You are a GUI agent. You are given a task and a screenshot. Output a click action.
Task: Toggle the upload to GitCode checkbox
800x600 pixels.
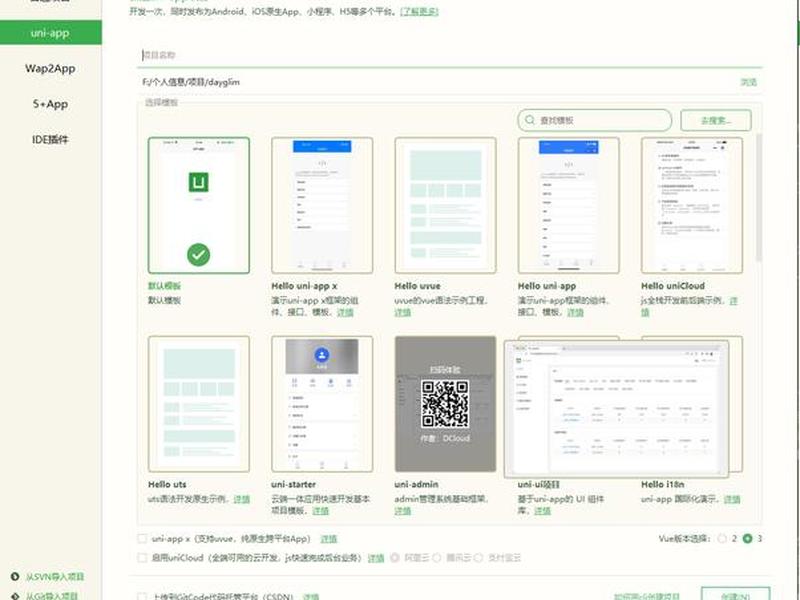point(142,596)
